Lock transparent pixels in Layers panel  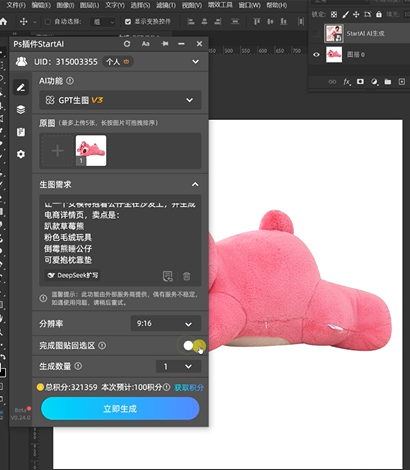point(334,14)
